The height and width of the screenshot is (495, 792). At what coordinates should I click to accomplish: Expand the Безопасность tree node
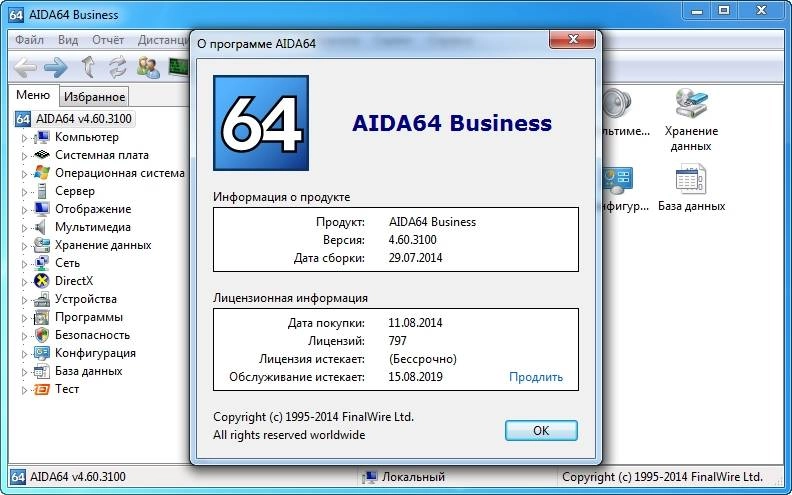24,335
